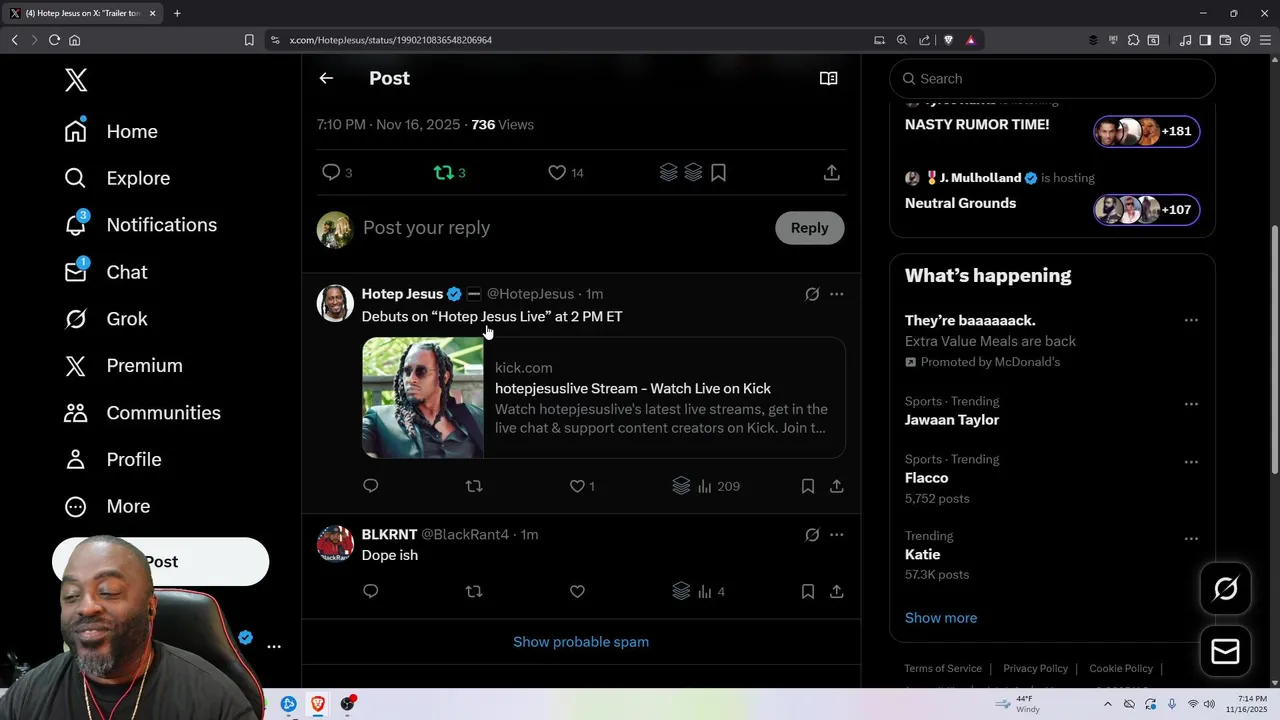1280x720 pixels.
Task: Click the X Search field
Action: [x=1052, y=79]
